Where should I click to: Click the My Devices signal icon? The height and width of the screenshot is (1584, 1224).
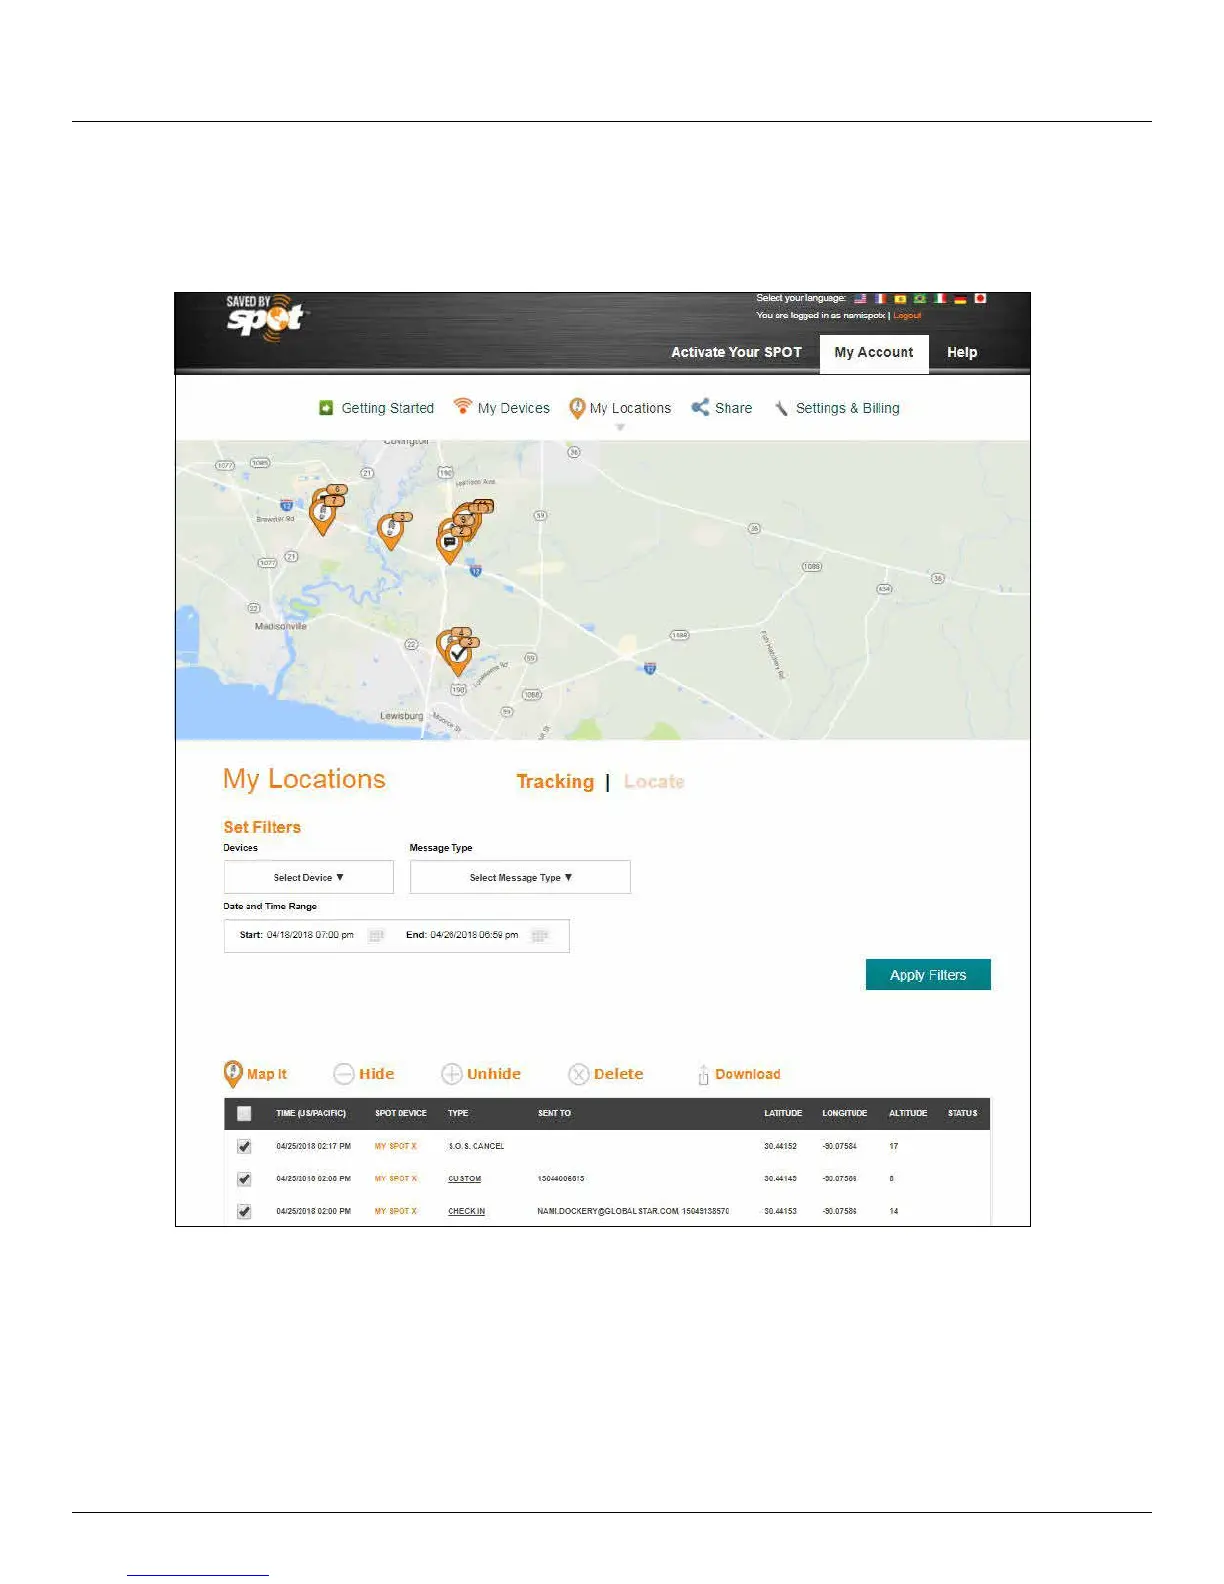pos(462,406)
